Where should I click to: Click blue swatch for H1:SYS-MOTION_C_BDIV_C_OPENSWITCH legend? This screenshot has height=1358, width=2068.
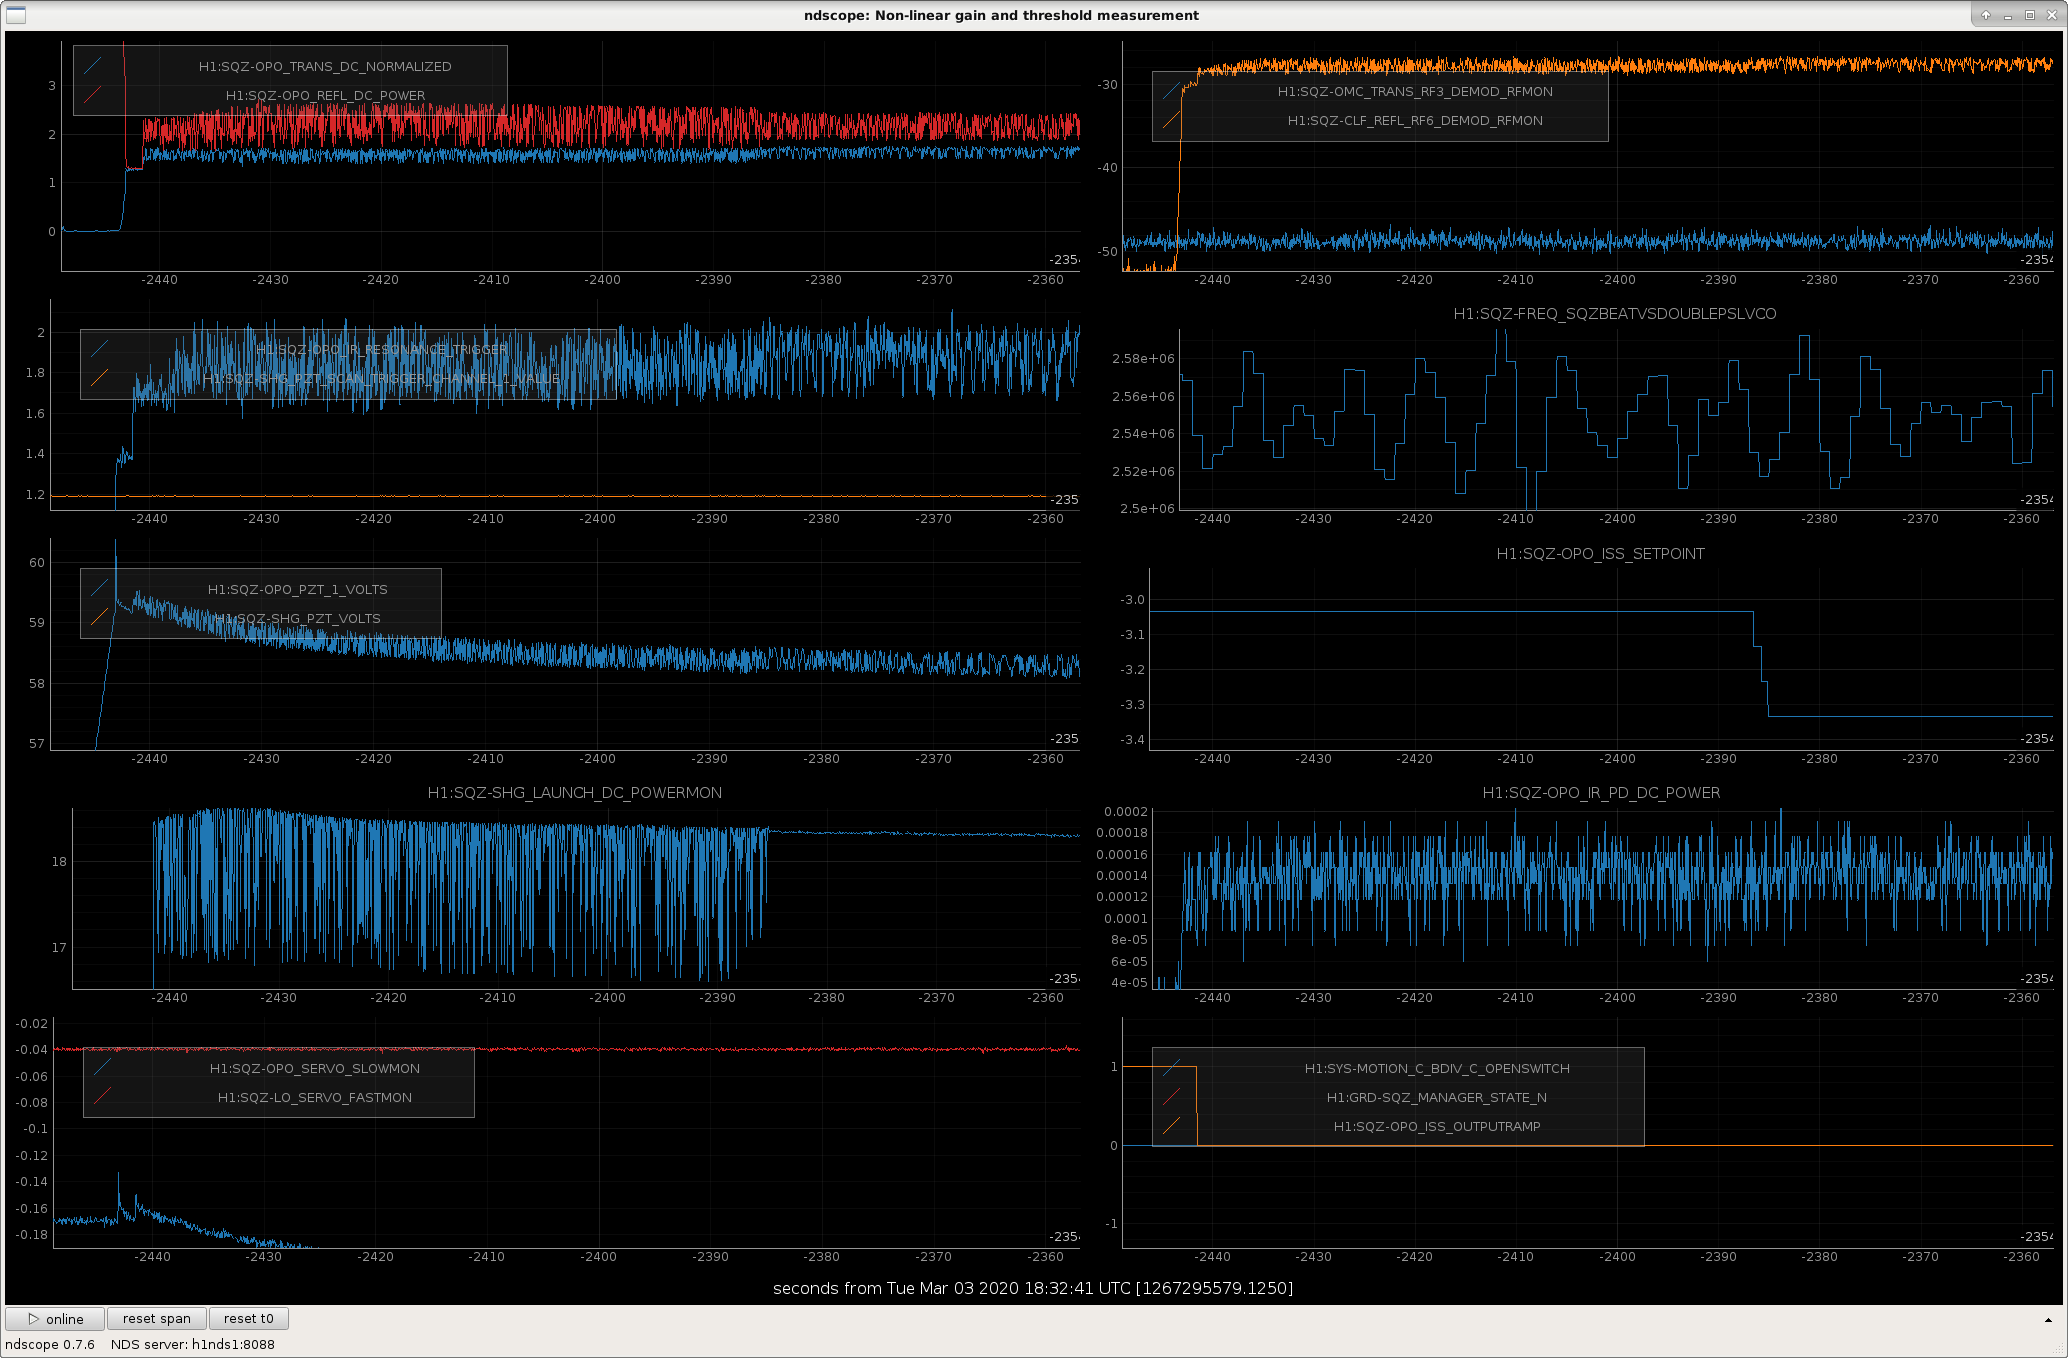point(1172,1068)
